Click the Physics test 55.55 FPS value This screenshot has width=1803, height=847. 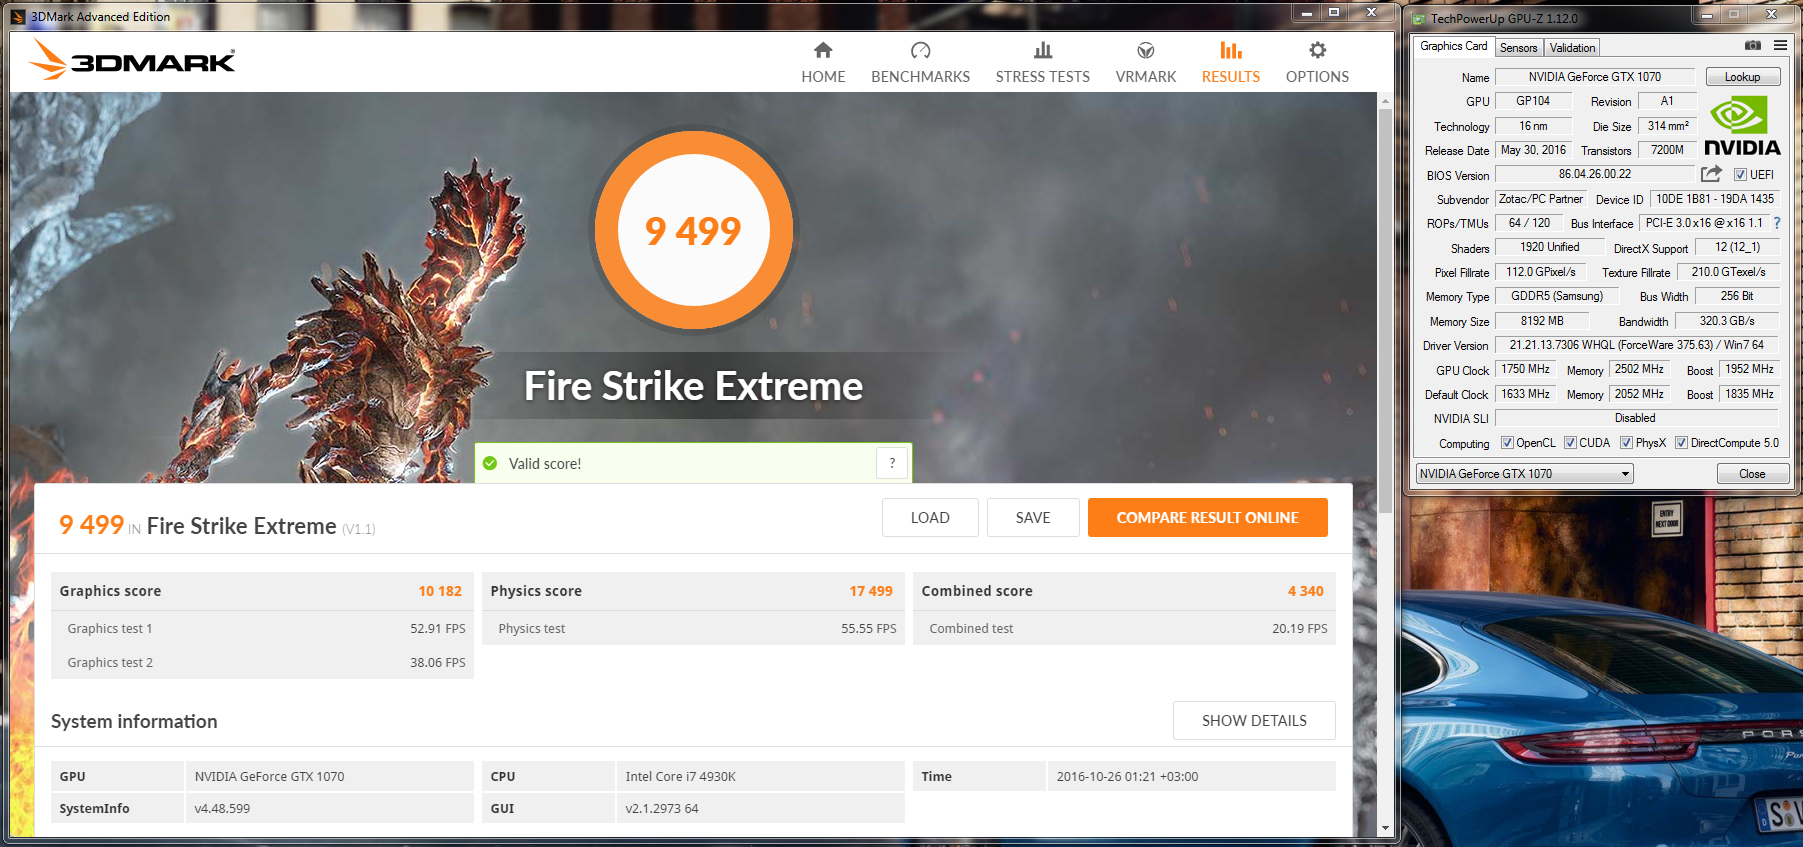pyautogui.click(x=868, y=628)
